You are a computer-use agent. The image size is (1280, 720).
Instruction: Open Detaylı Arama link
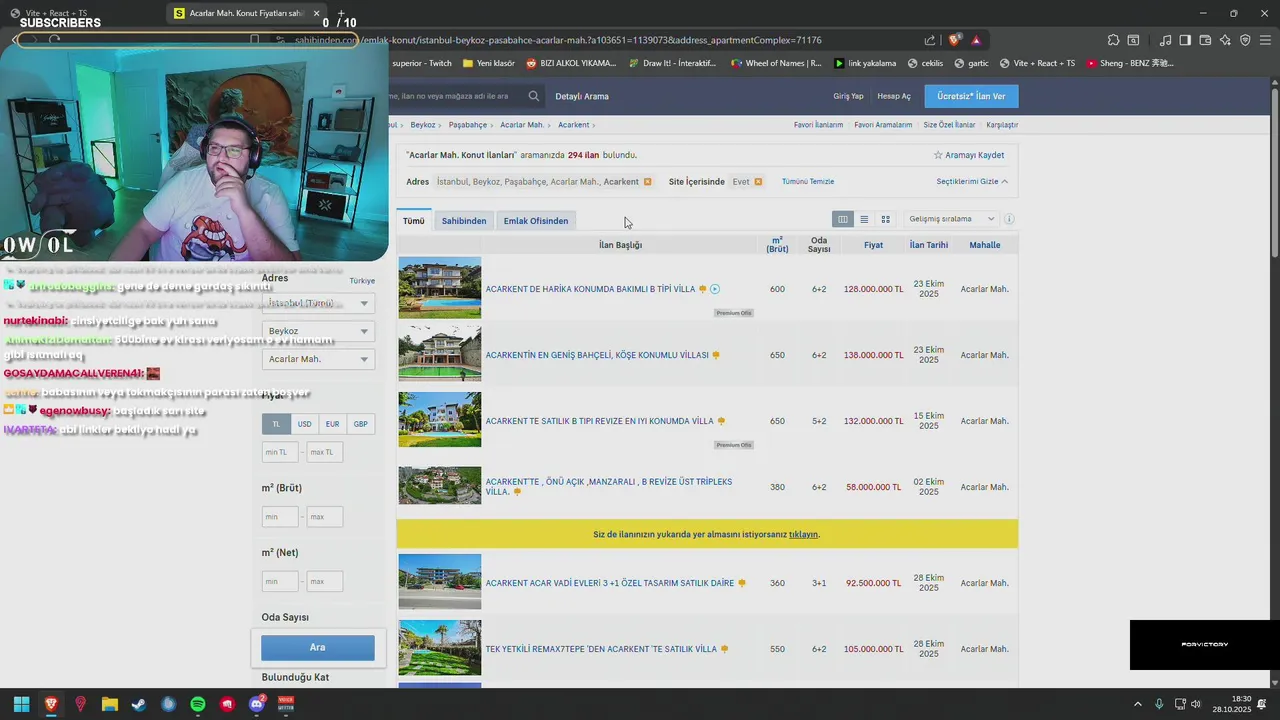tap(582, 96)
